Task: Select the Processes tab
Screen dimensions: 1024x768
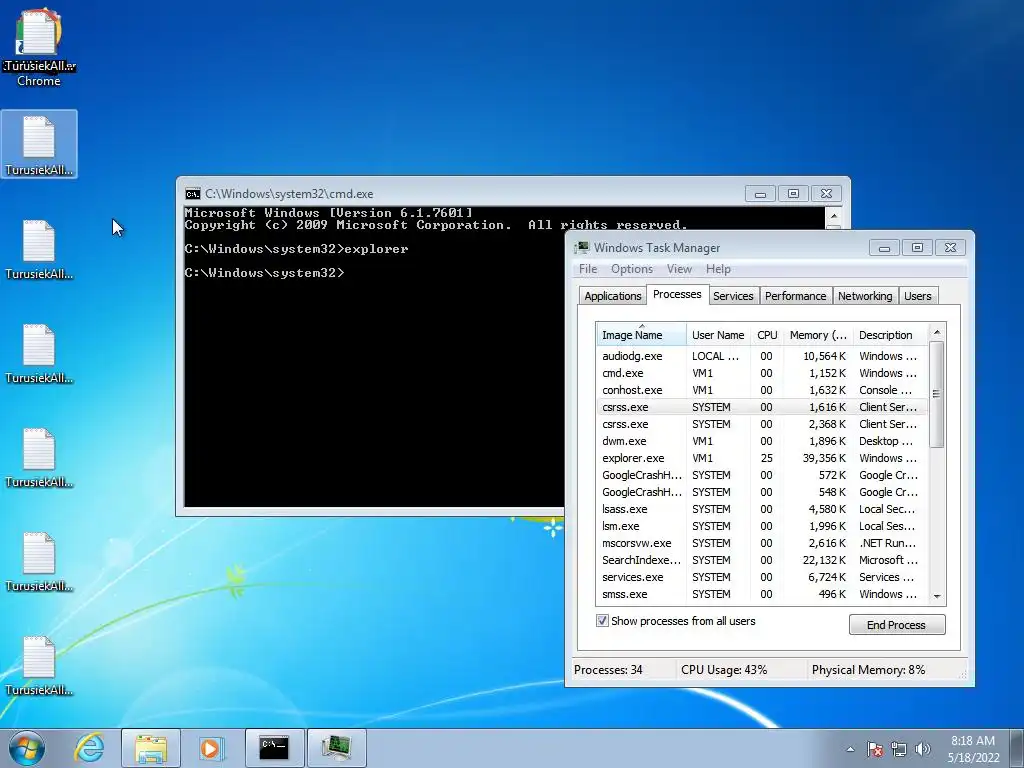Action: (677, 295)
